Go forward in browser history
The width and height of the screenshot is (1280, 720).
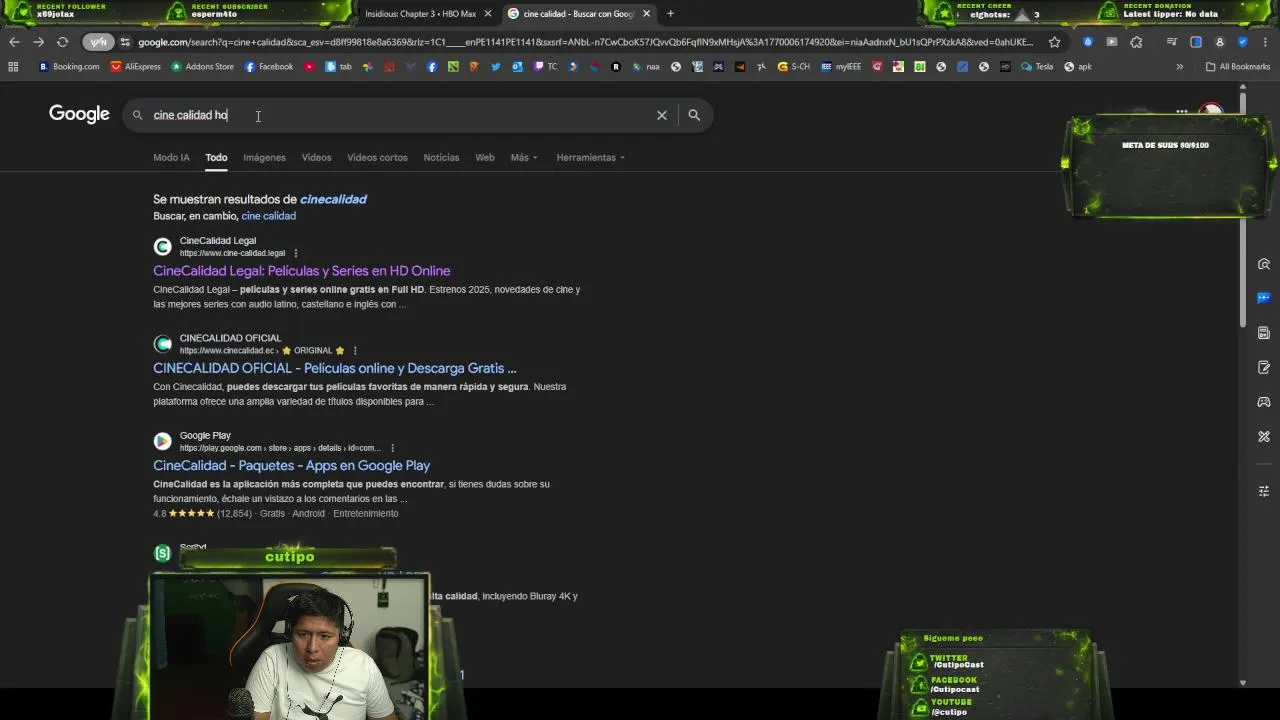pos(38,42)
